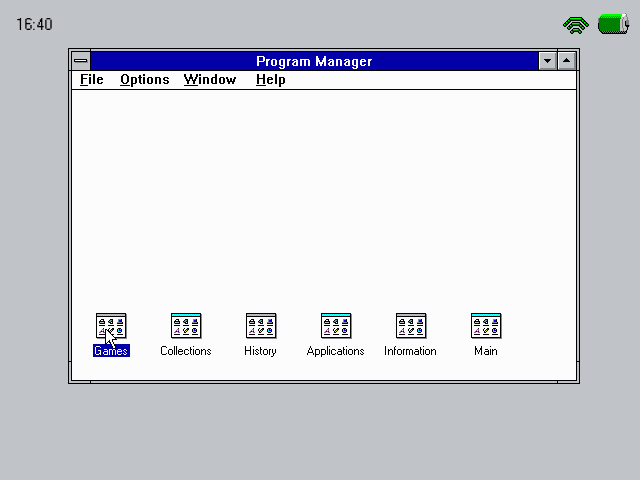Click the "Information" label text
This screenshot has width=640, height=480.
coord(410,351)
